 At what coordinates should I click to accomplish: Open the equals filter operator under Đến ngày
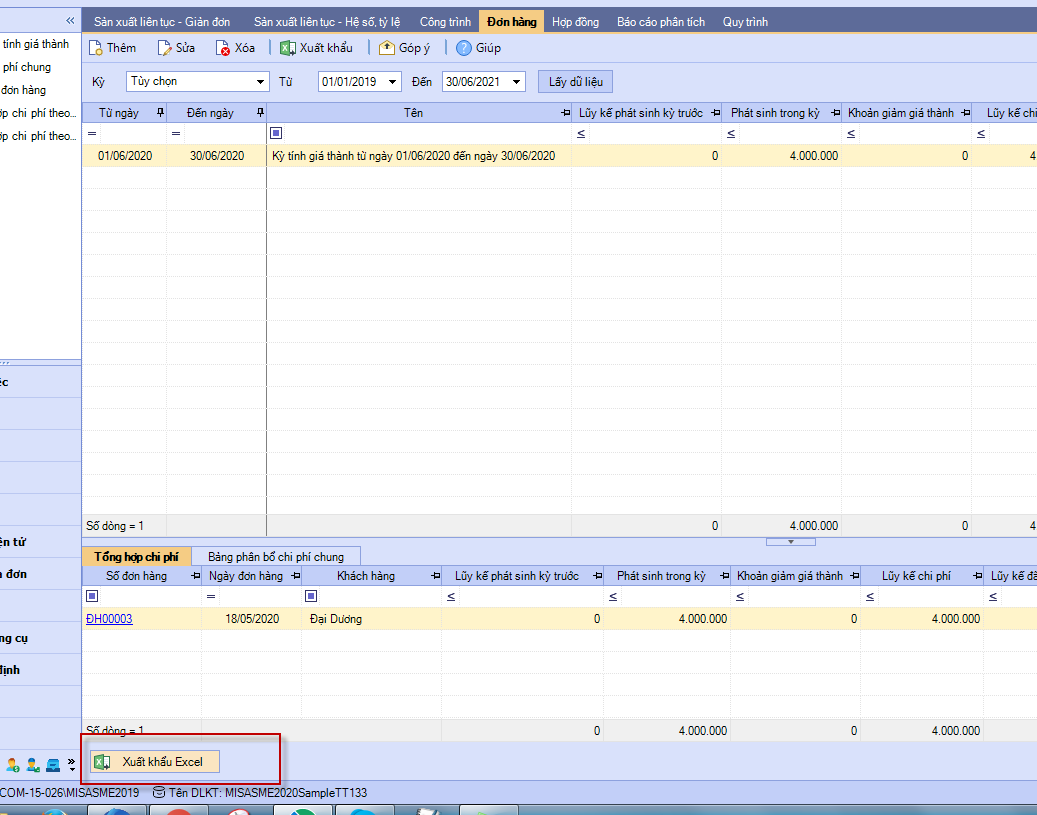click(176, 134)
